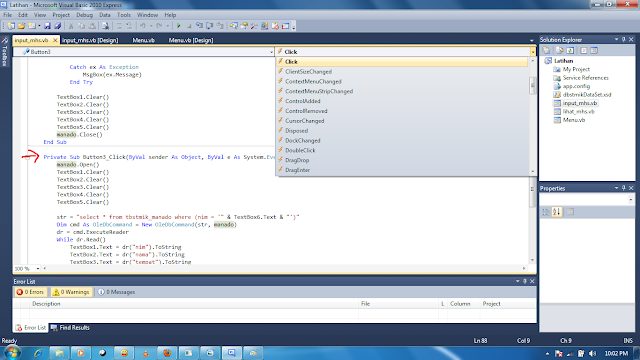Switch to Menu.vb [Design] tab
Screen dimensions: 640x360
191,40
